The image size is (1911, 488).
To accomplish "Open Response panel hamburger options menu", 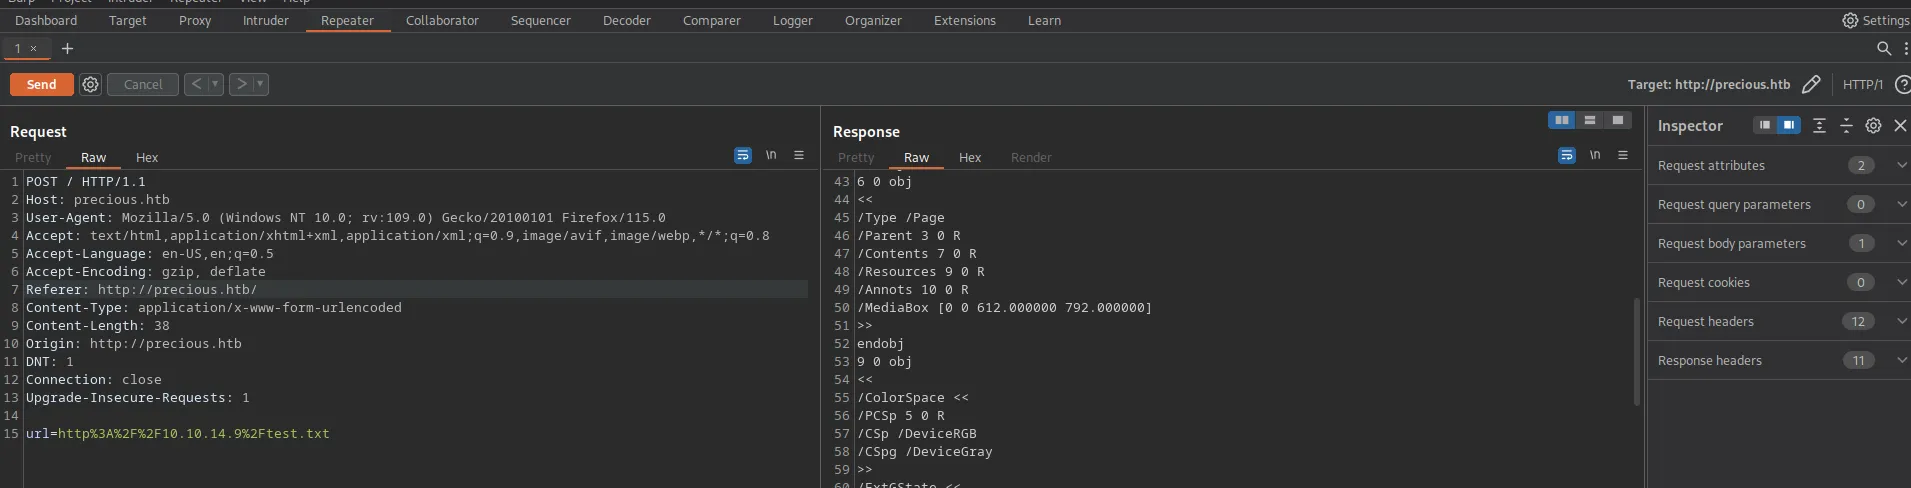I will tap(1623, 155).
